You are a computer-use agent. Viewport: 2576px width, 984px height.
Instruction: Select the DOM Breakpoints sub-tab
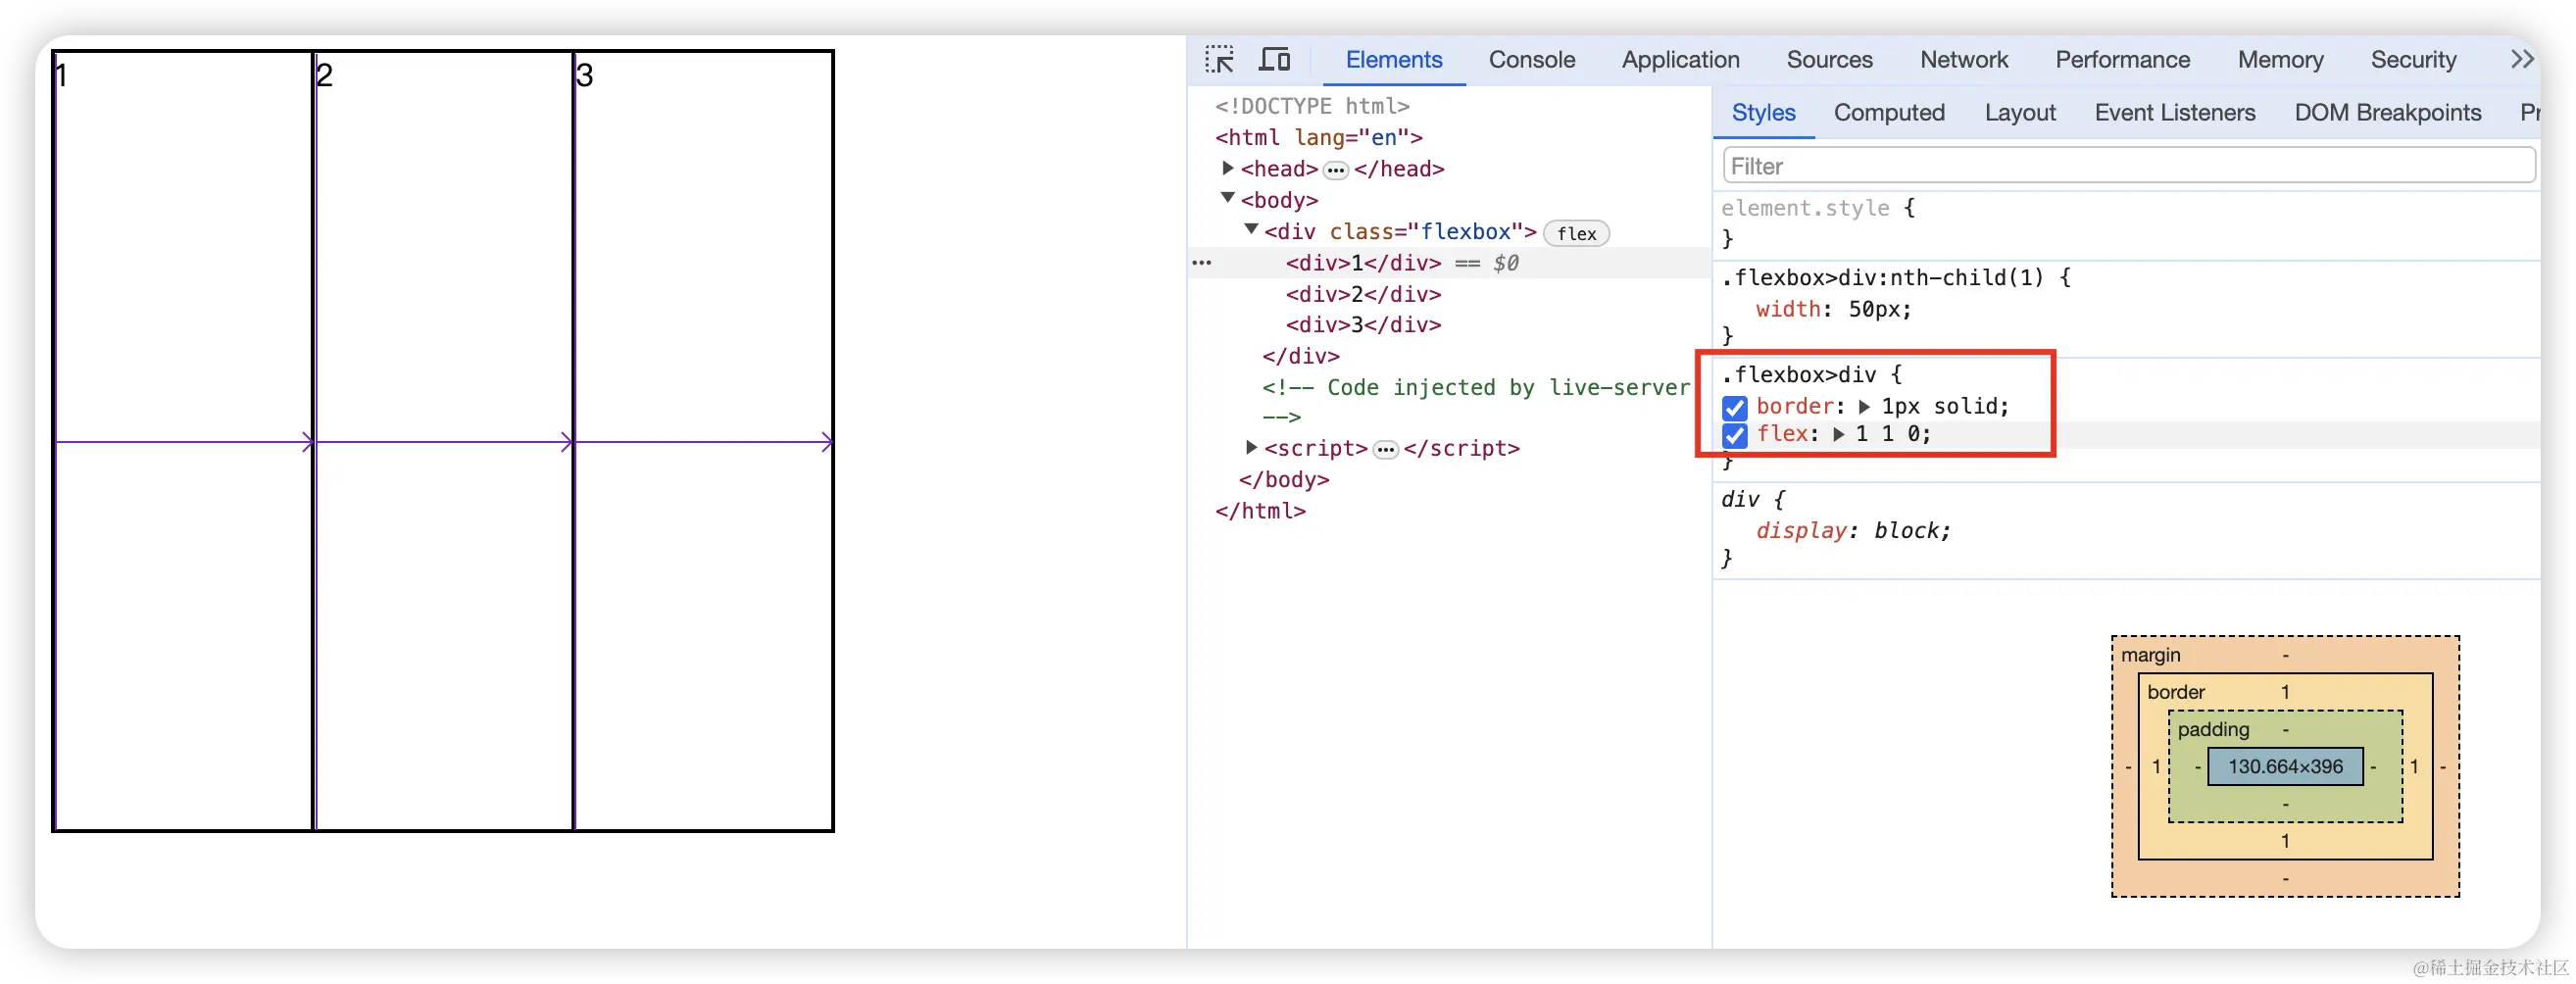2387,113
